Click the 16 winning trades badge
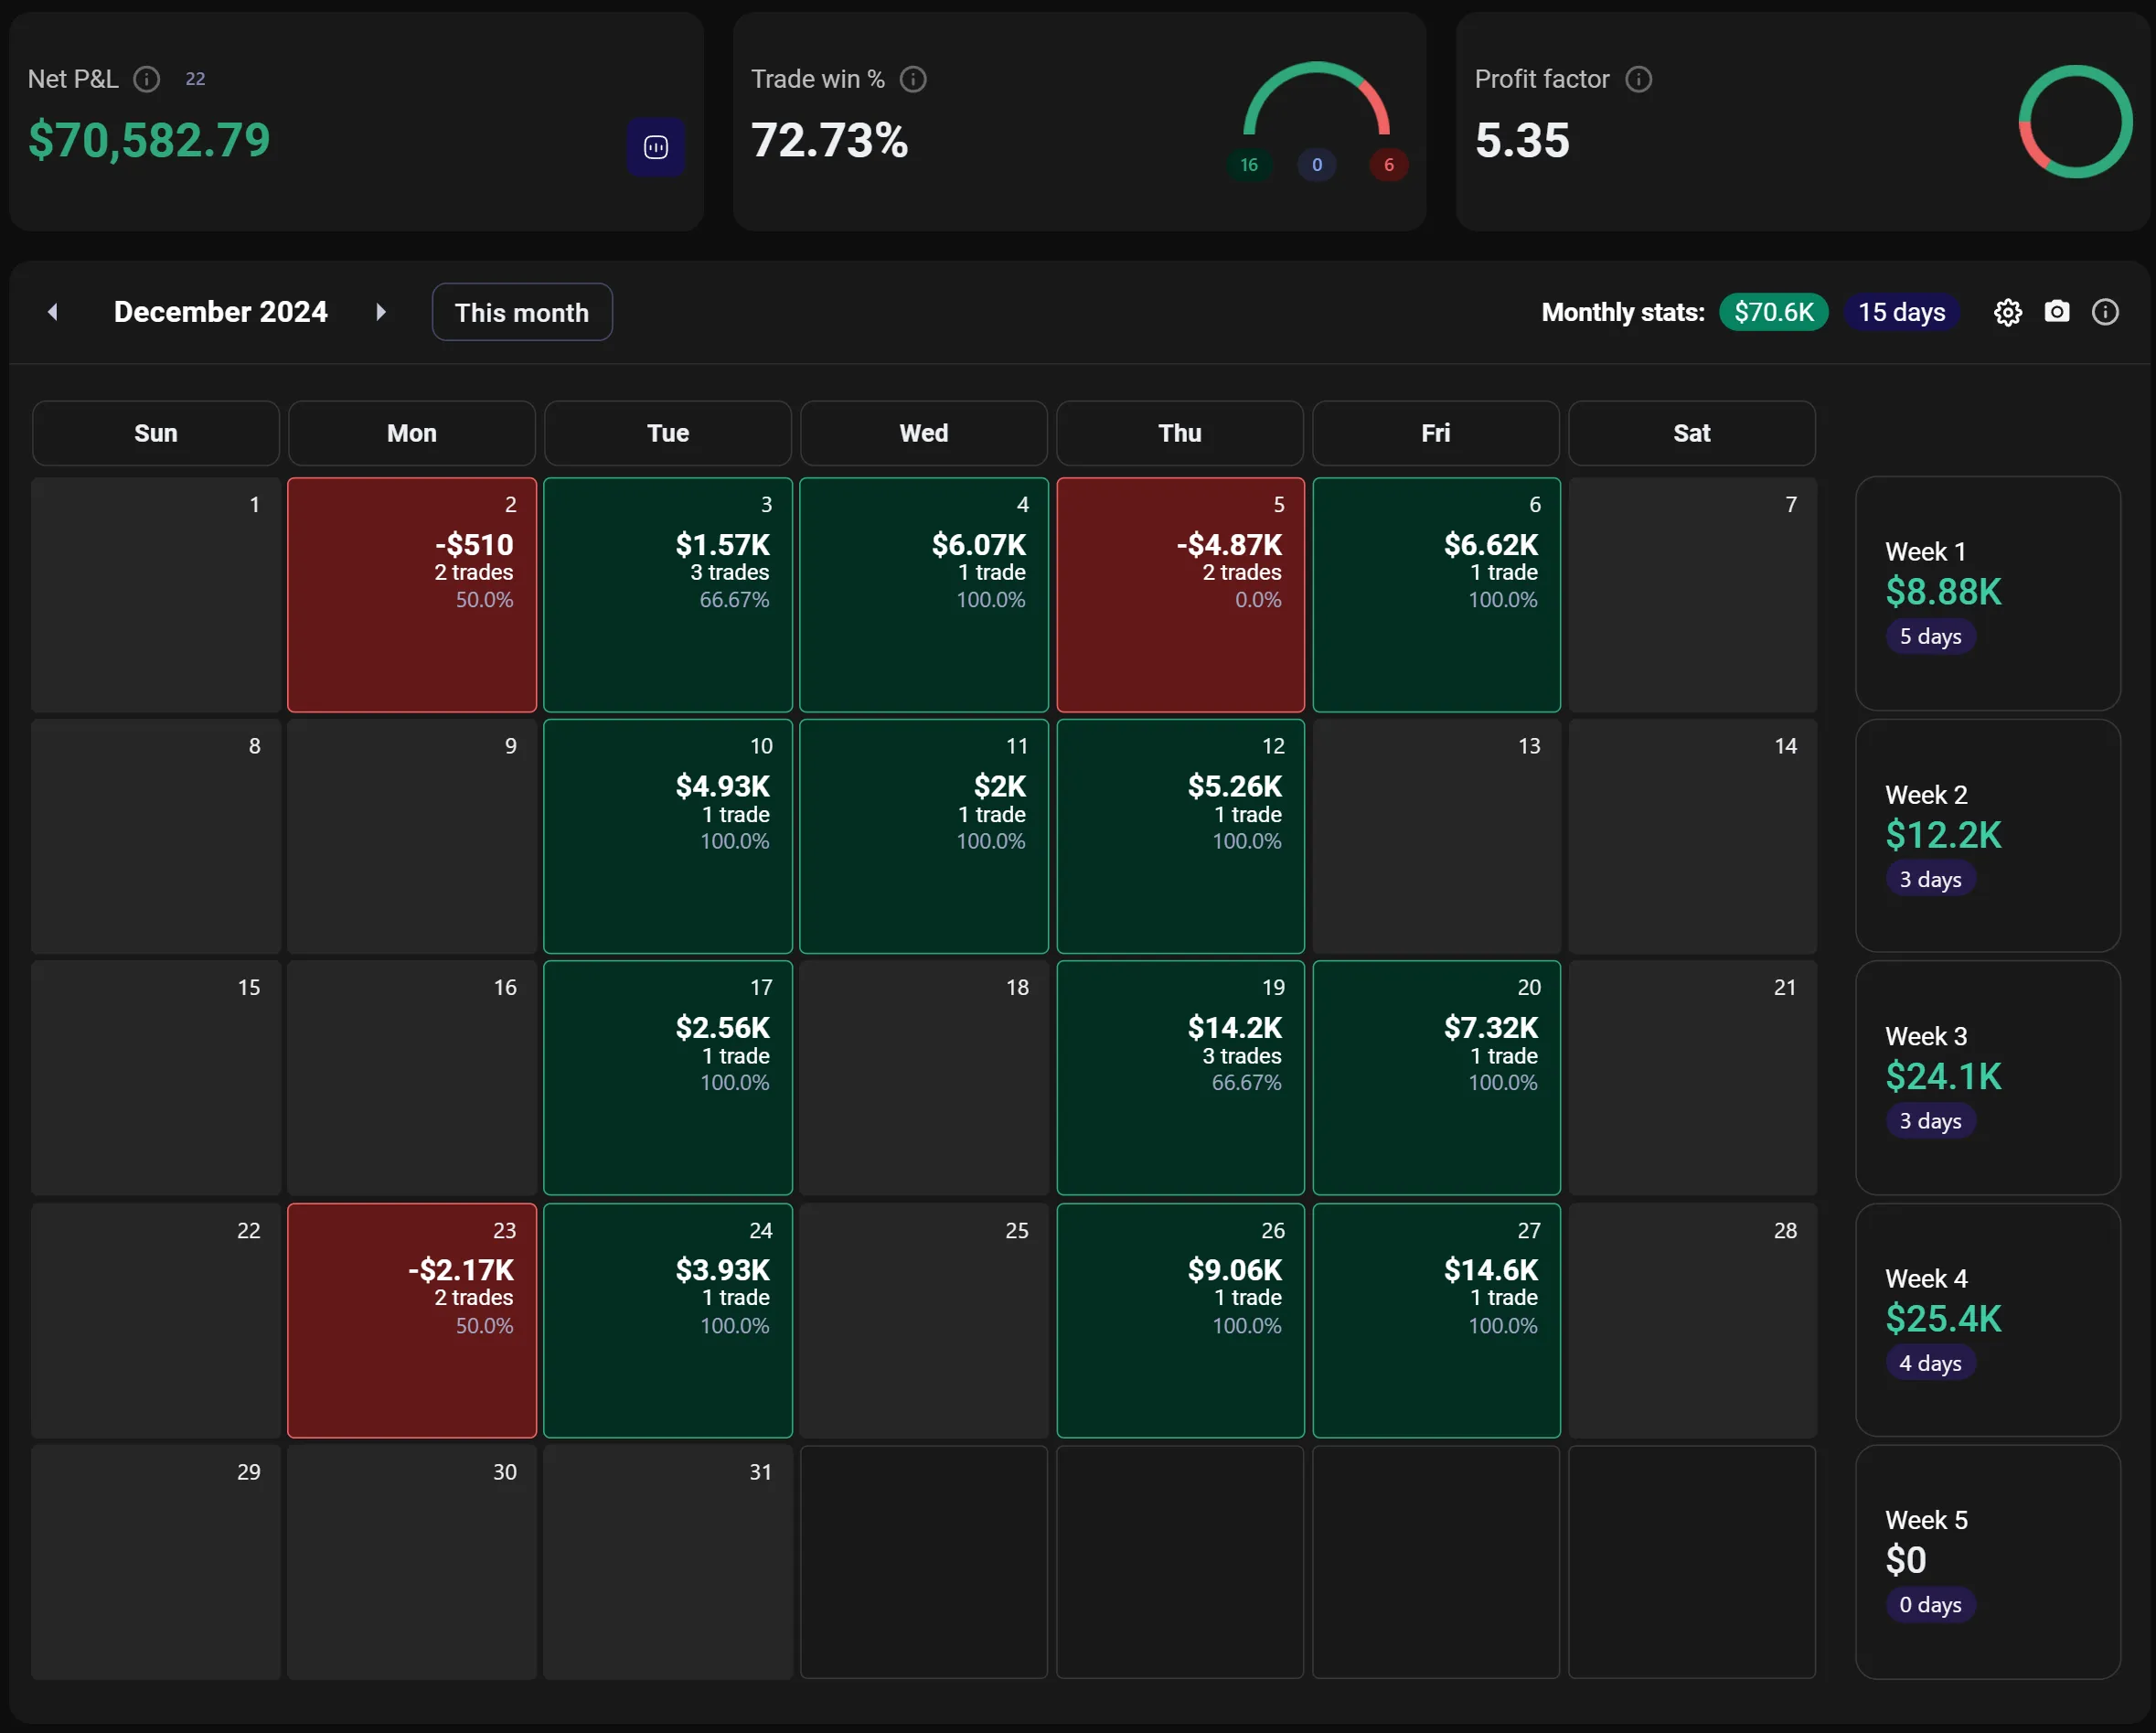This screenshot has width=2156, height=1733. (1248, 165)
